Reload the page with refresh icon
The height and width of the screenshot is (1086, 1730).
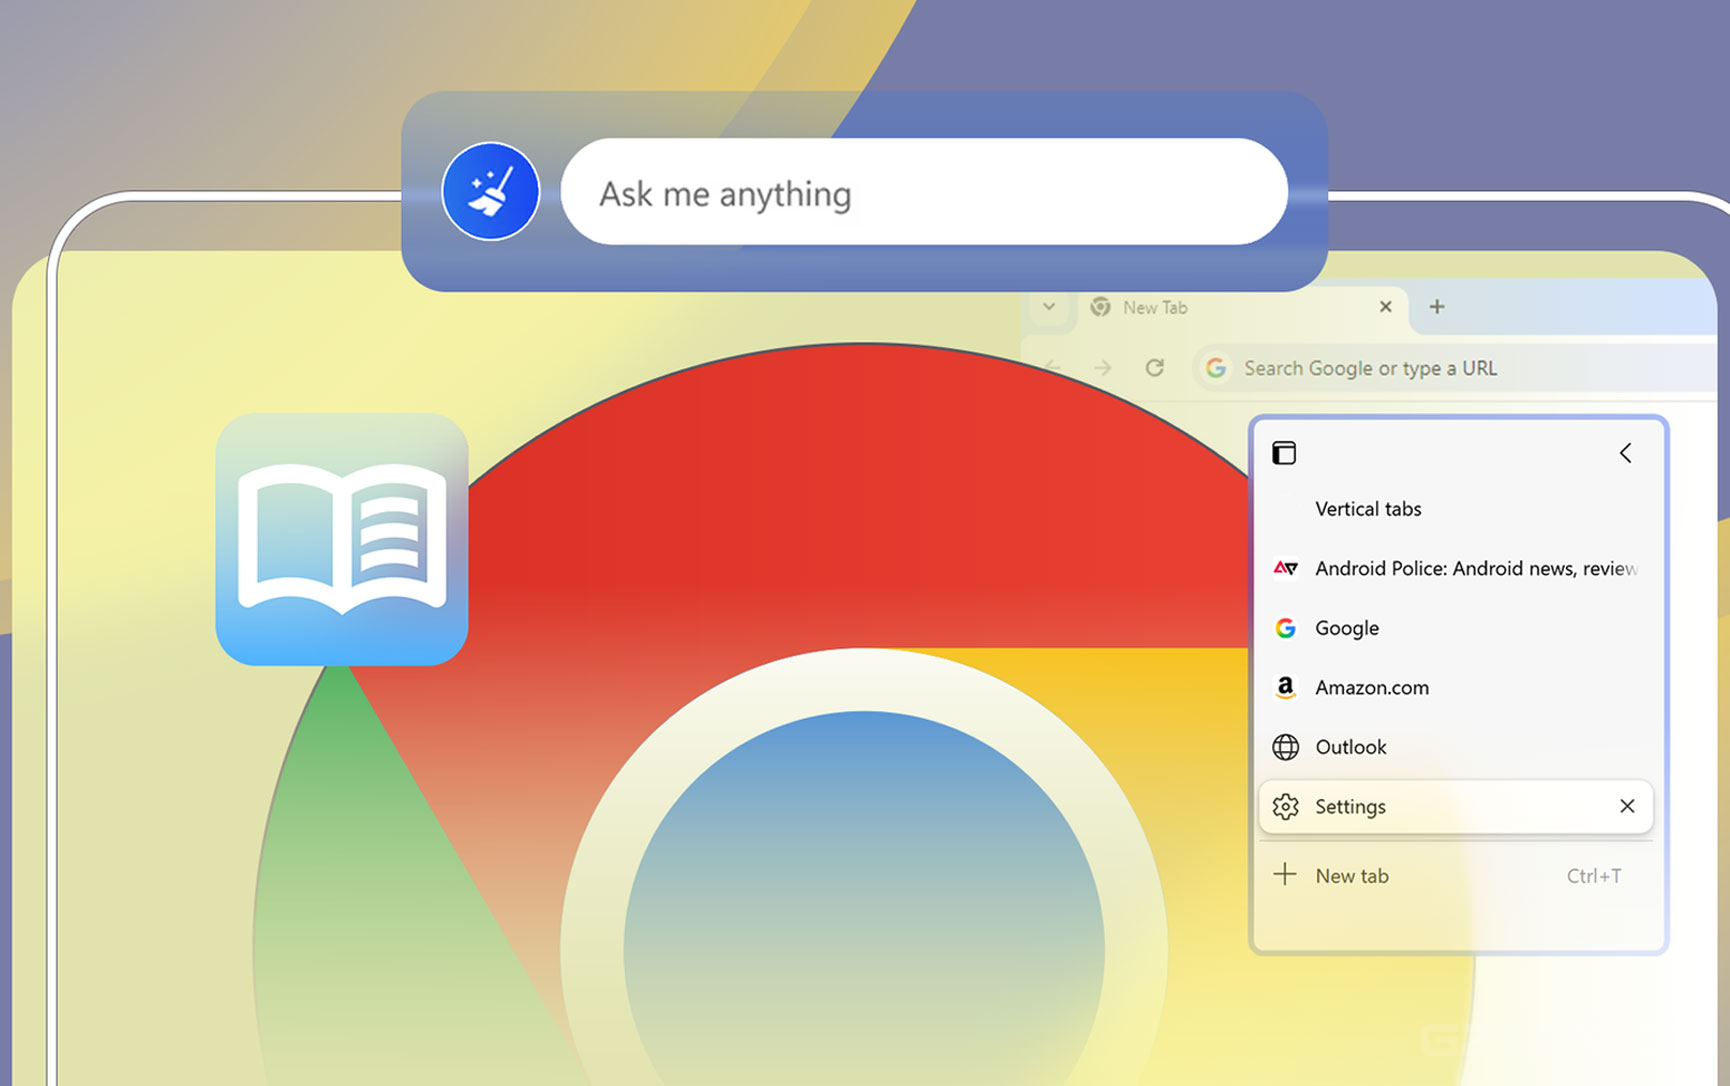tap(1155, 368)
